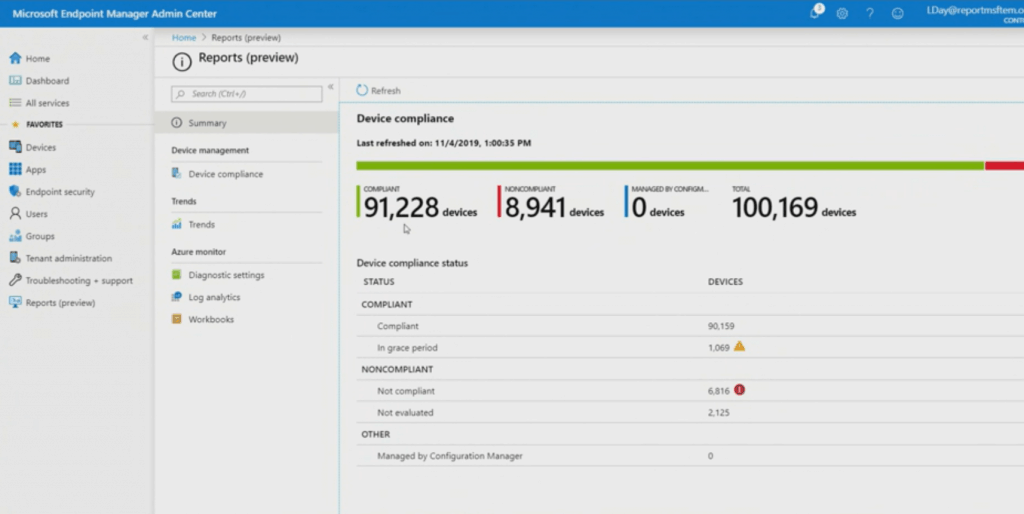
Task: Open the notifications bell icon
Action: [x=816, y=12]
